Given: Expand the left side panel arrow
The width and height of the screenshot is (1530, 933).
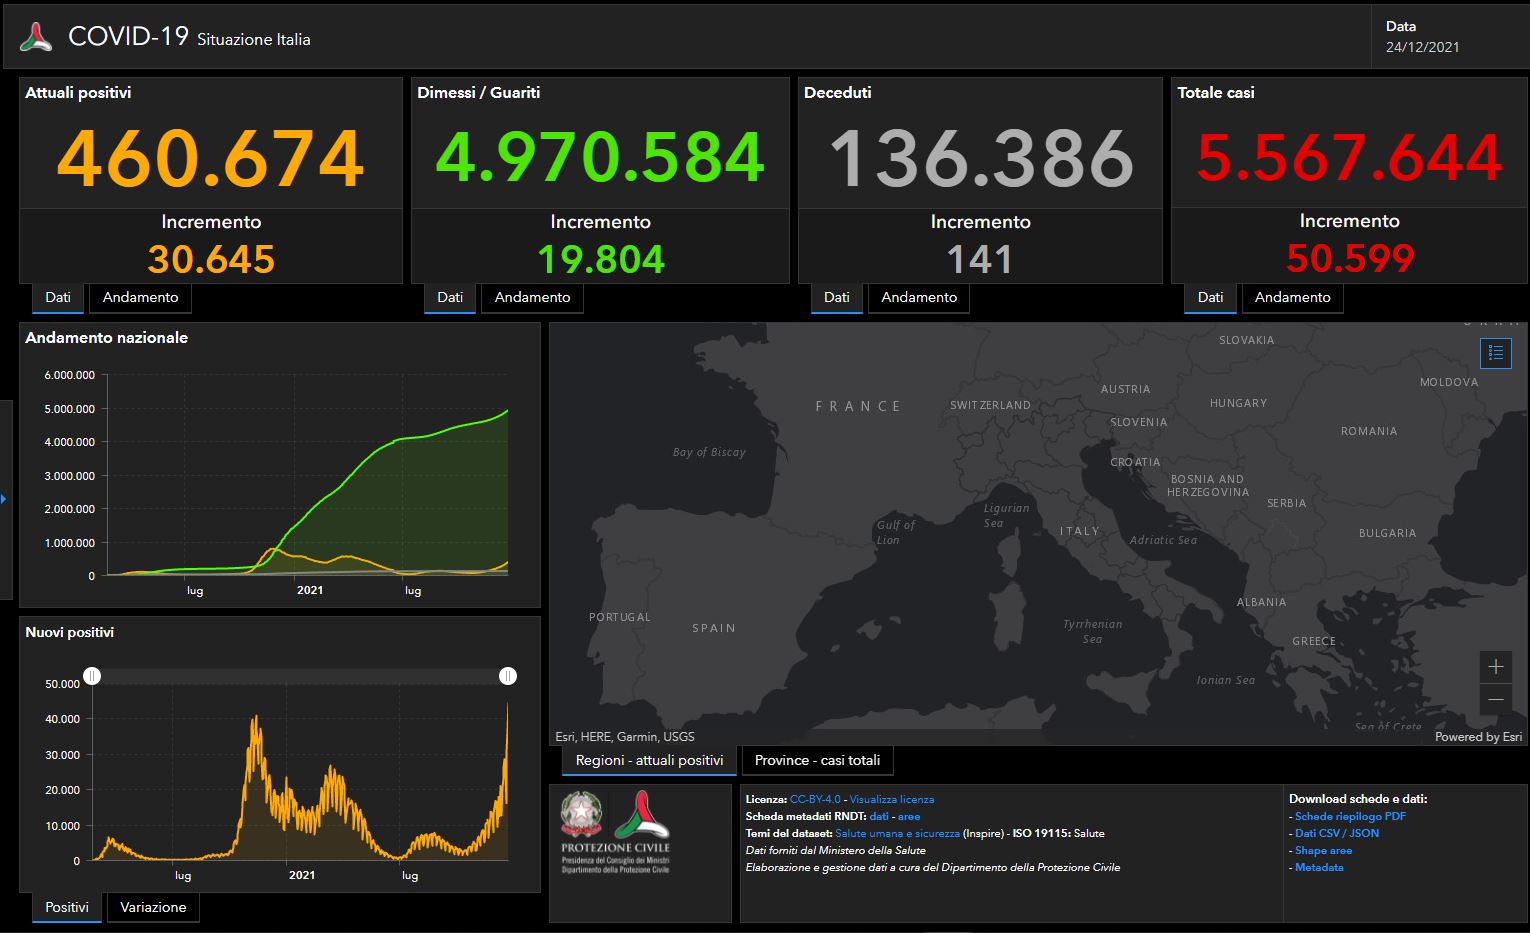Looking at the screenshot, I should (4, 498).
